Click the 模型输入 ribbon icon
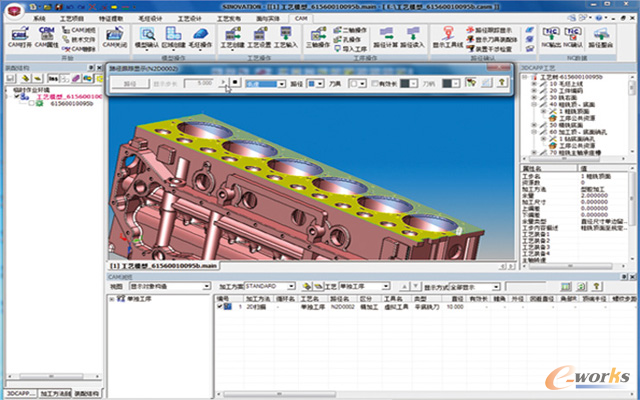This screenshot has height=400, width=640. (x=146, y=34)
